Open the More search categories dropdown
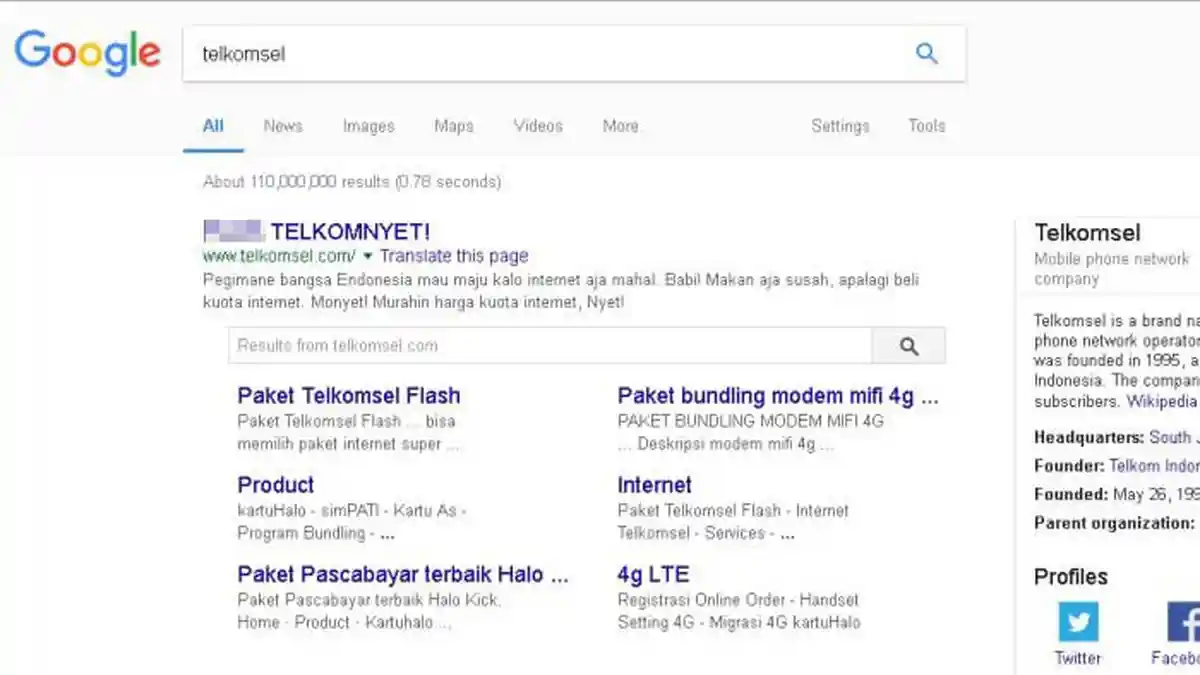This screenshot has height=675, width=1200. point(620,126)
